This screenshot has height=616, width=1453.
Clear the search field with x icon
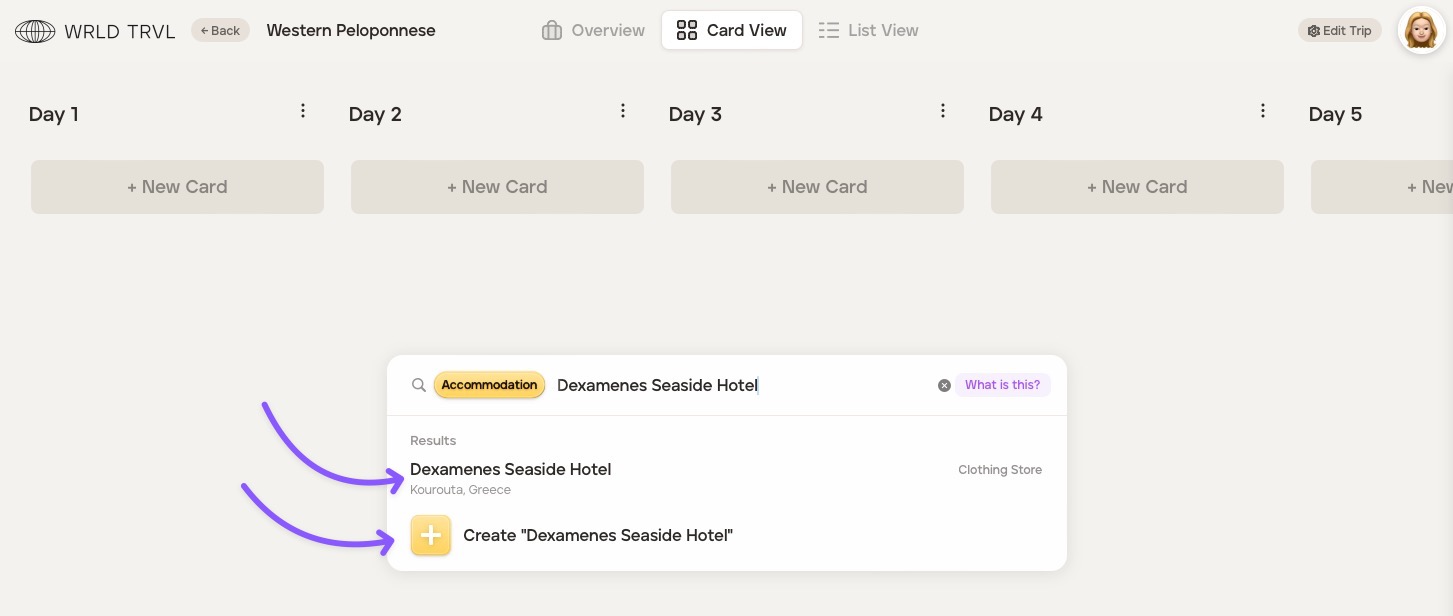[944, 386]
